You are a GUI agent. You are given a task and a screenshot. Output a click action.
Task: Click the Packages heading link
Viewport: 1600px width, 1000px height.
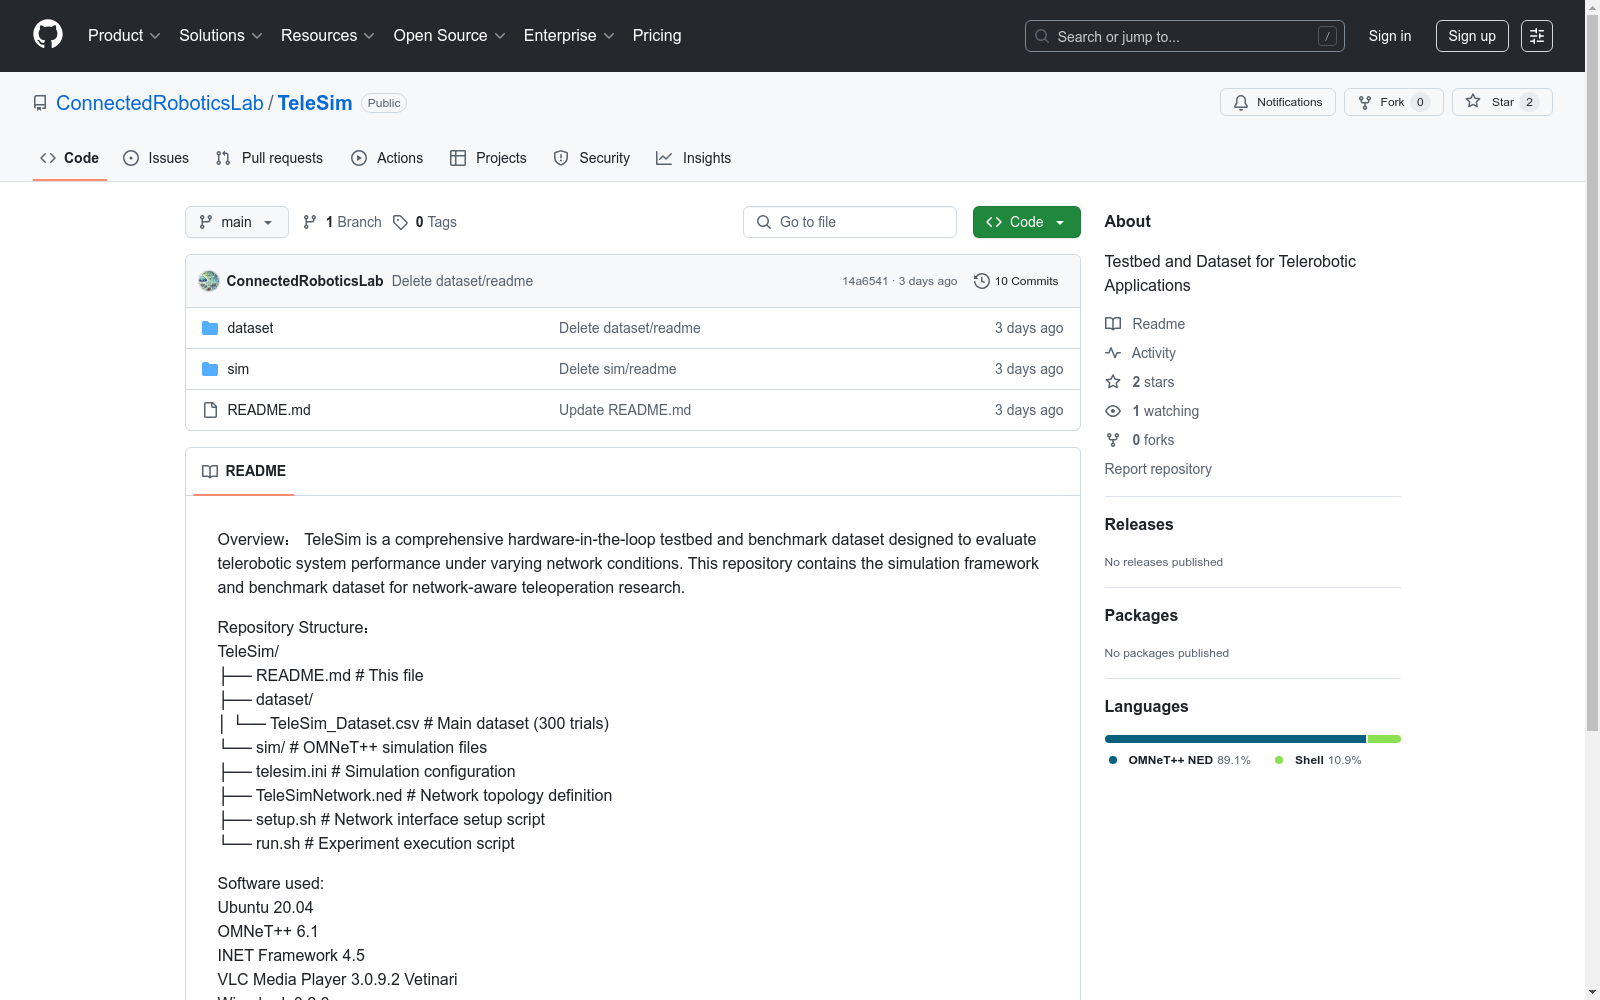point(1141,615)
